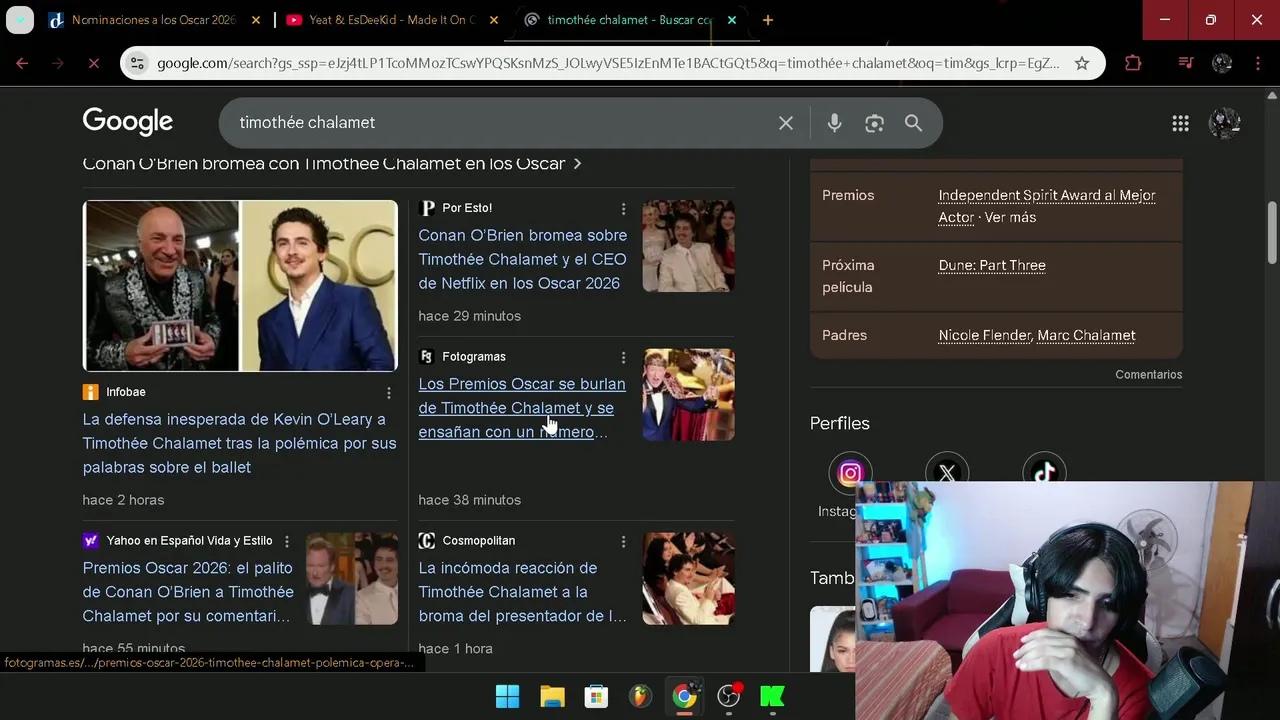Open X profile icon

point(947,473)
